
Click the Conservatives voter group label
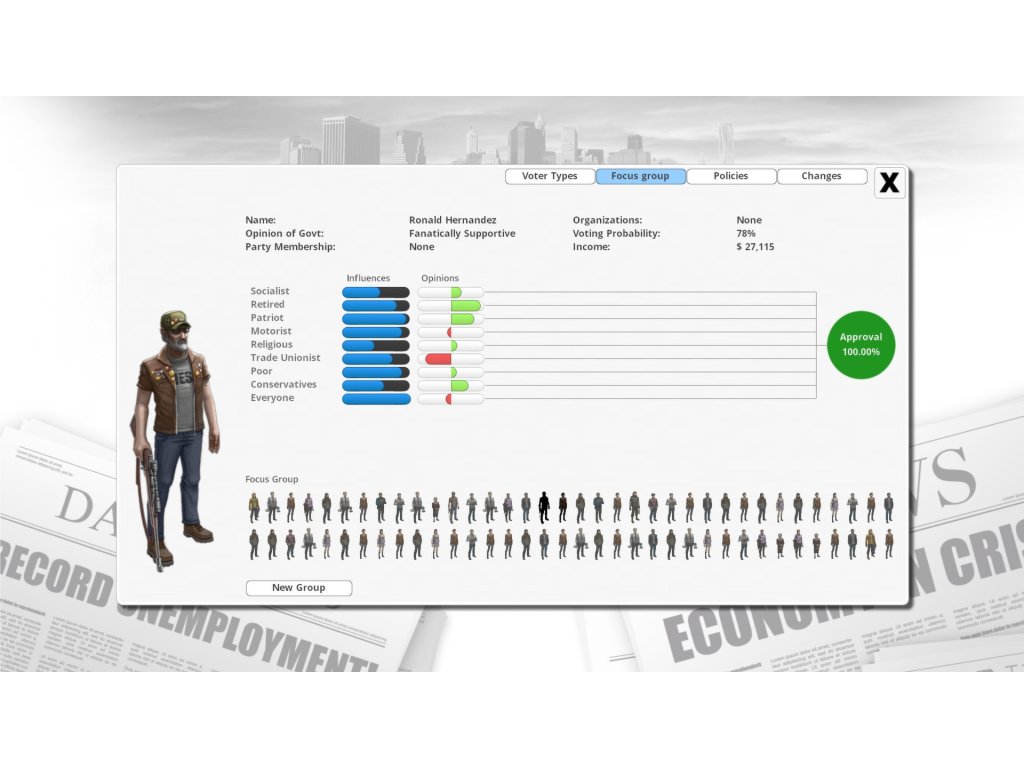point(283,385)
